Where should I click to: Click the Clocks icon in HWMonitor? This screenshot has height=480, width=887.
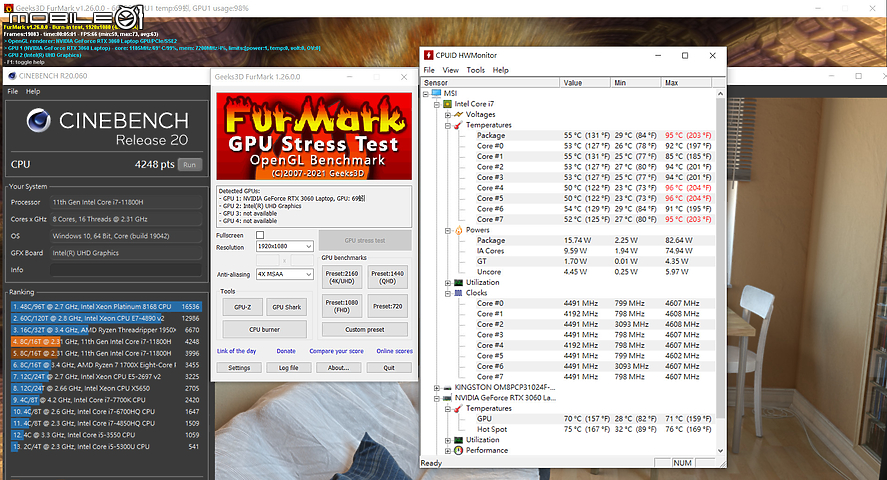coord(458,293)
